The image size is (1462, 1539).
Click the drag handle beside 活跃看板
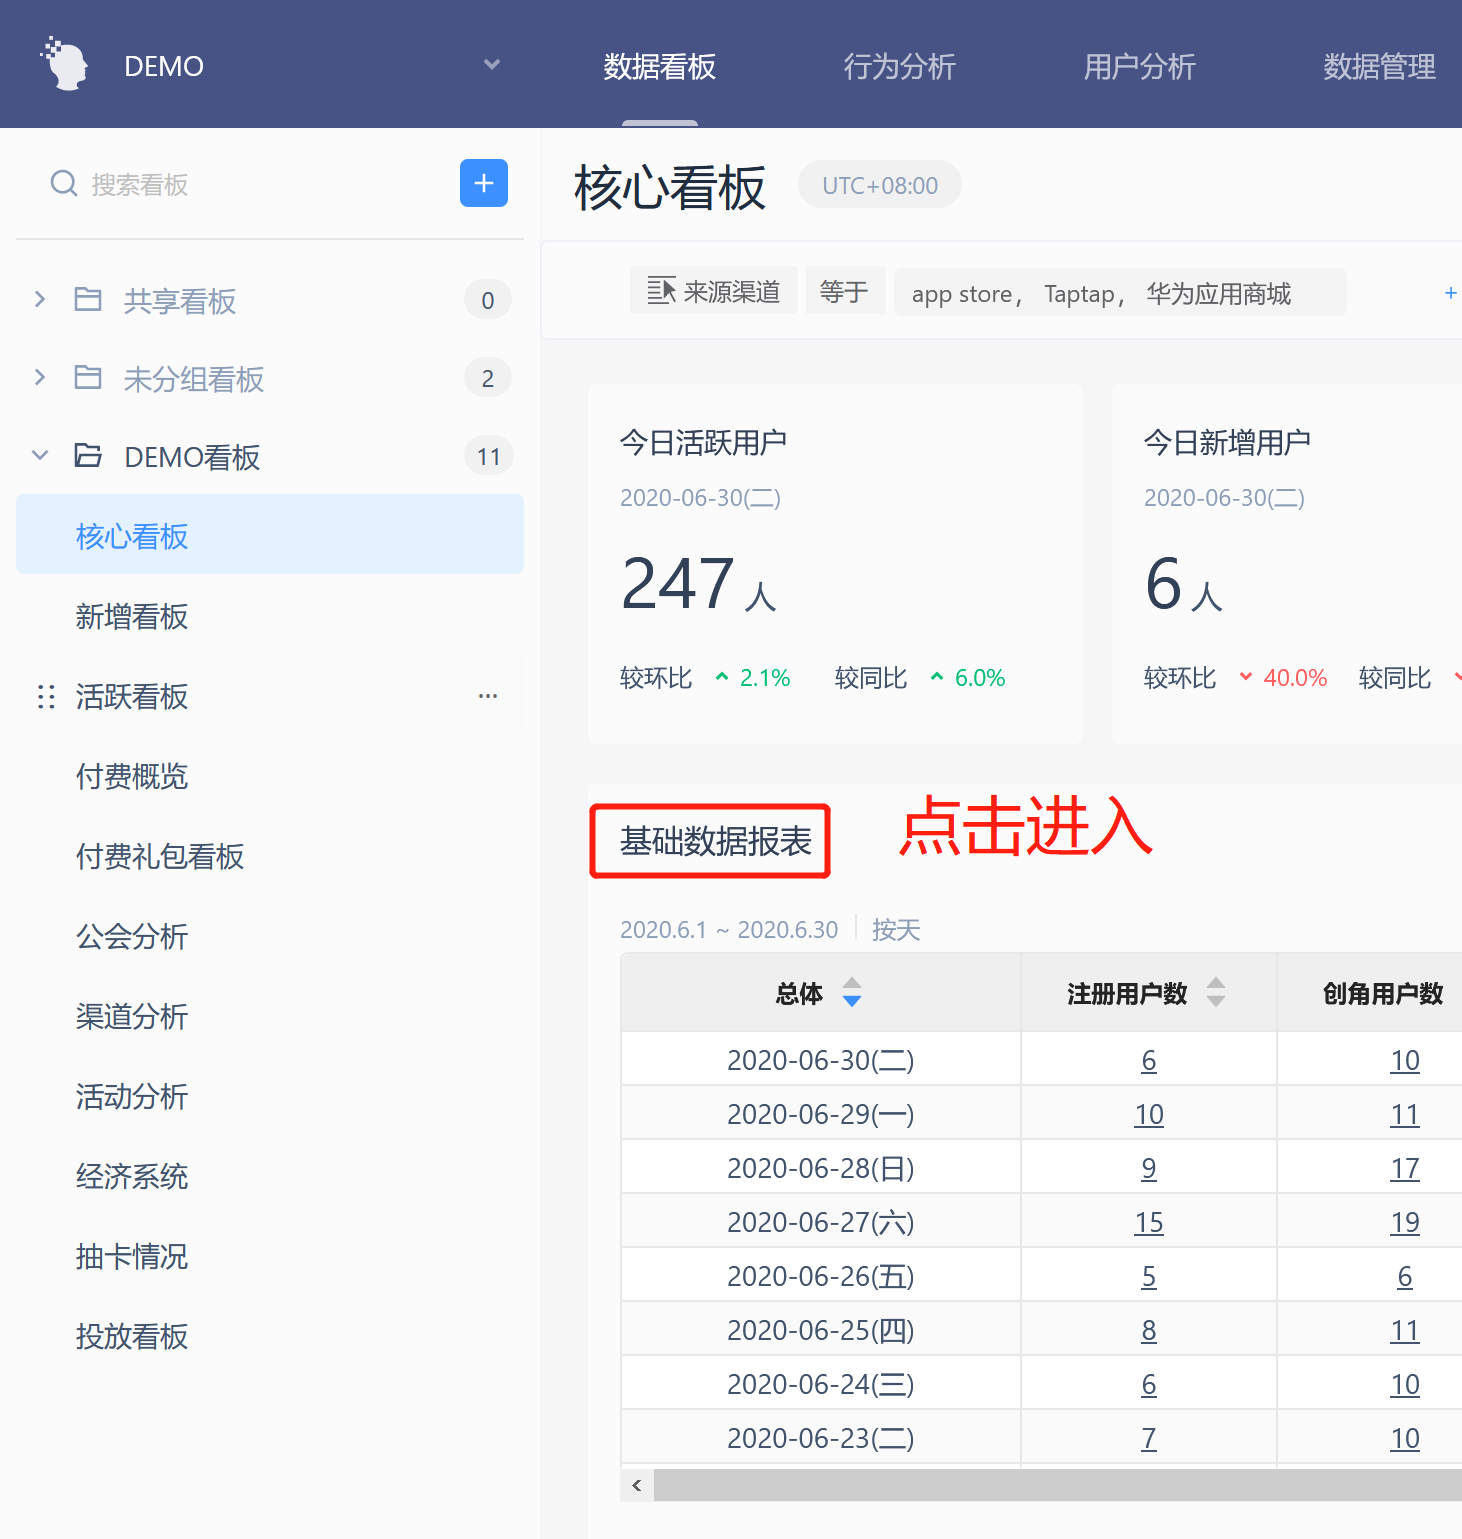pos(46,697)
